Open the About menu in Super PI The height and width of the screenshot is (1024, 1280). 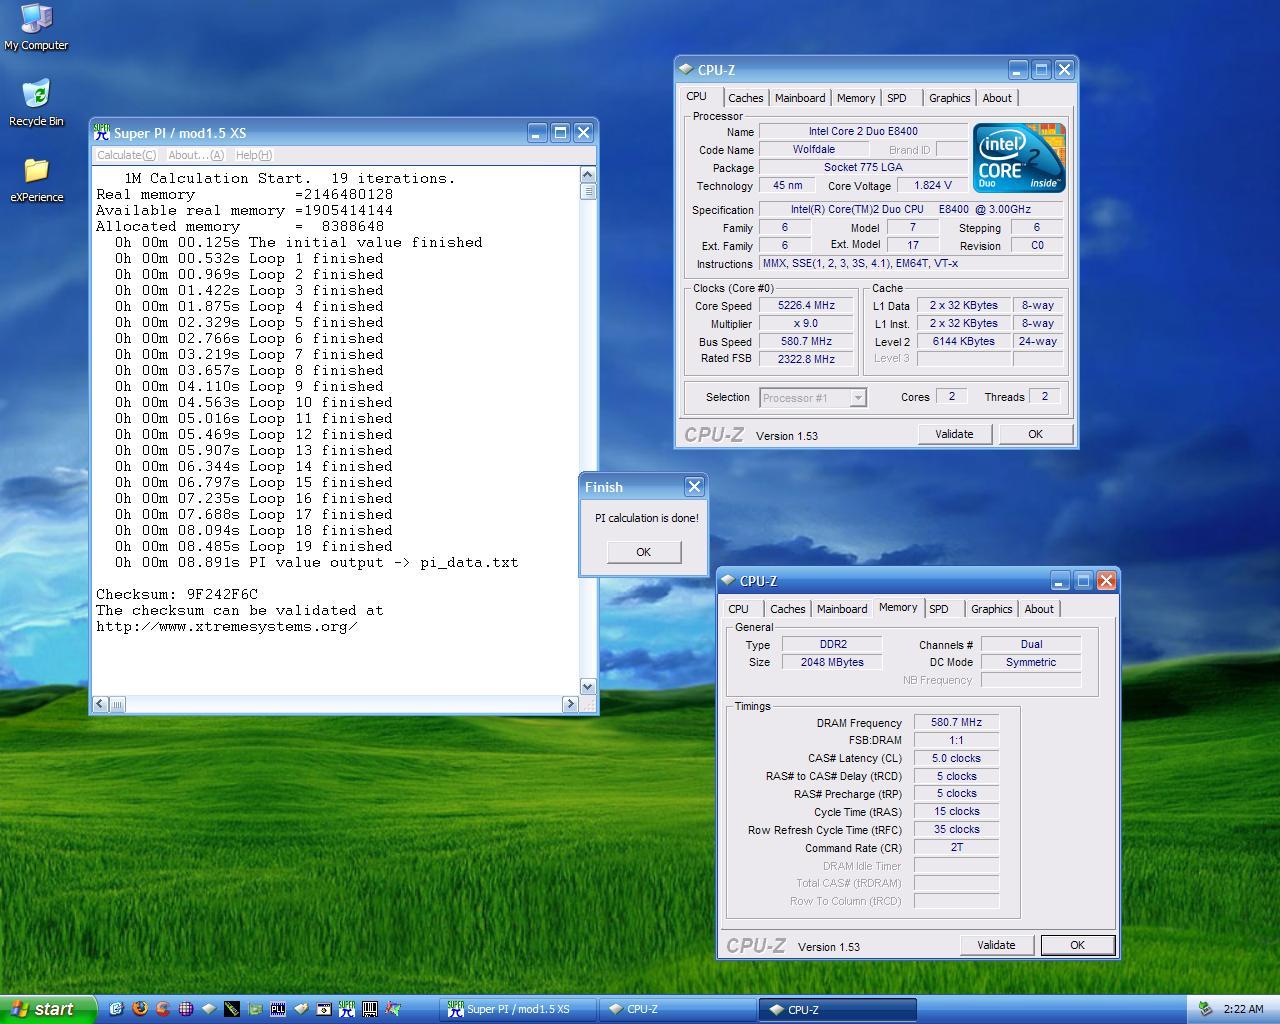click(196, 155)
